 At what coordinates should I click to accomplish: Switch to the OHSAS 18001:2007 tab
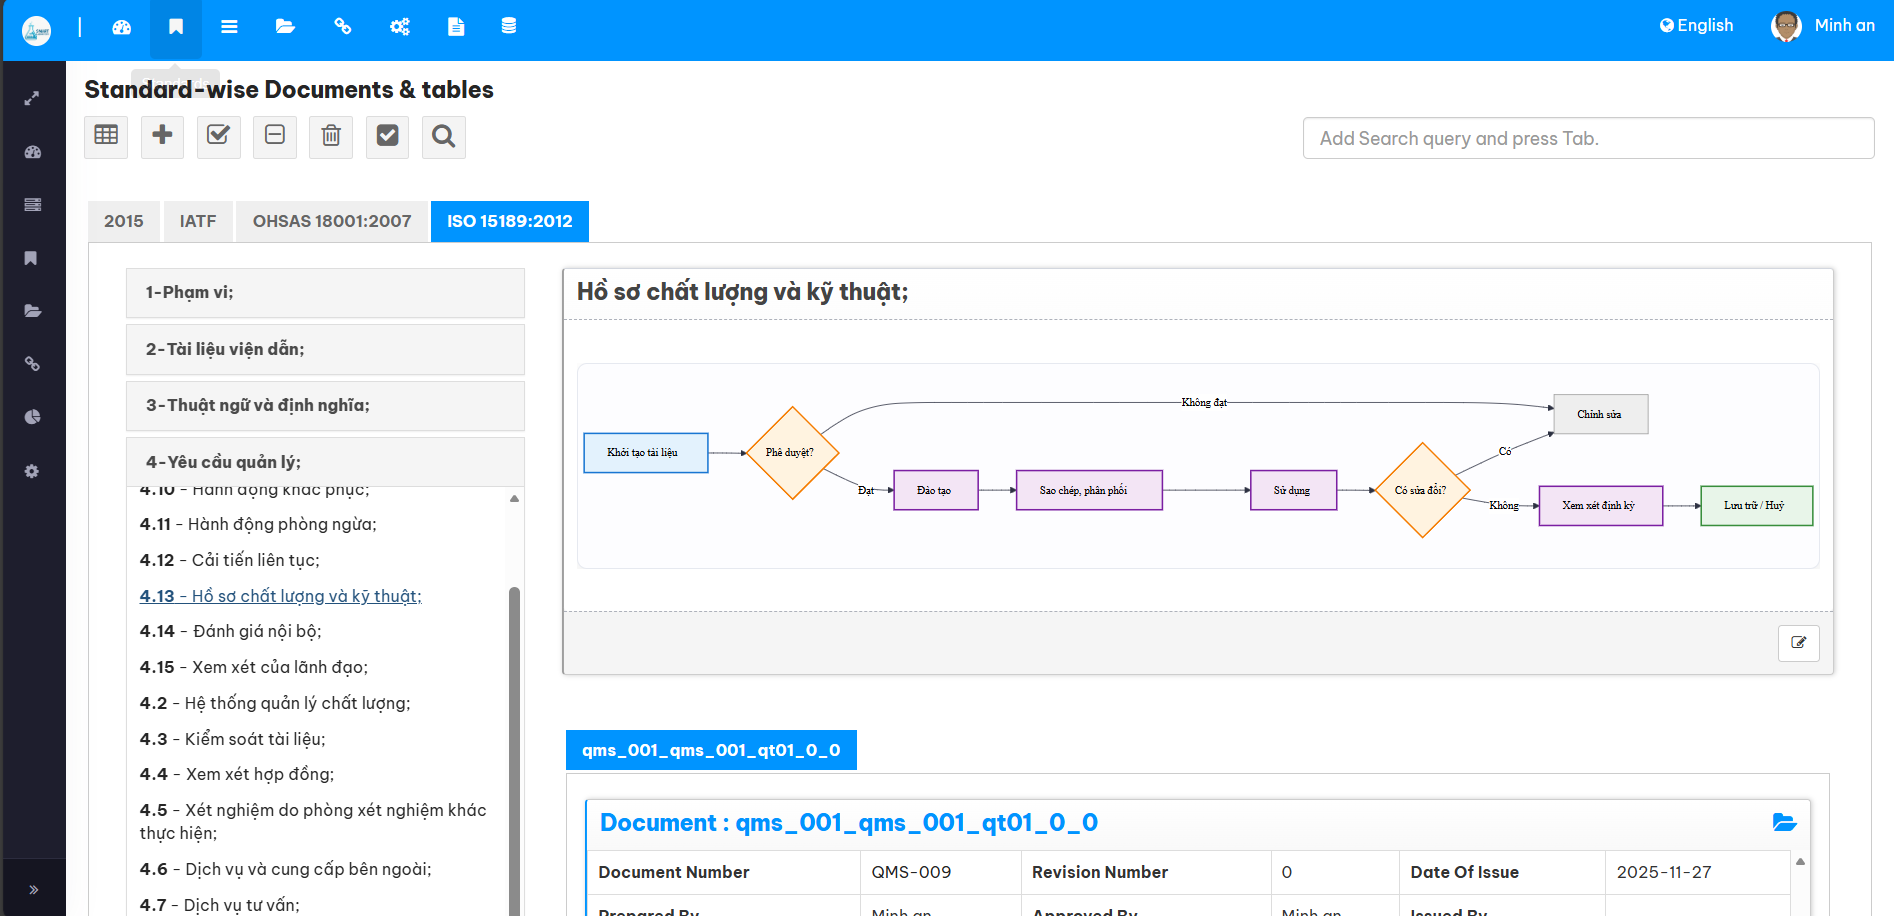tap(332, 221)
